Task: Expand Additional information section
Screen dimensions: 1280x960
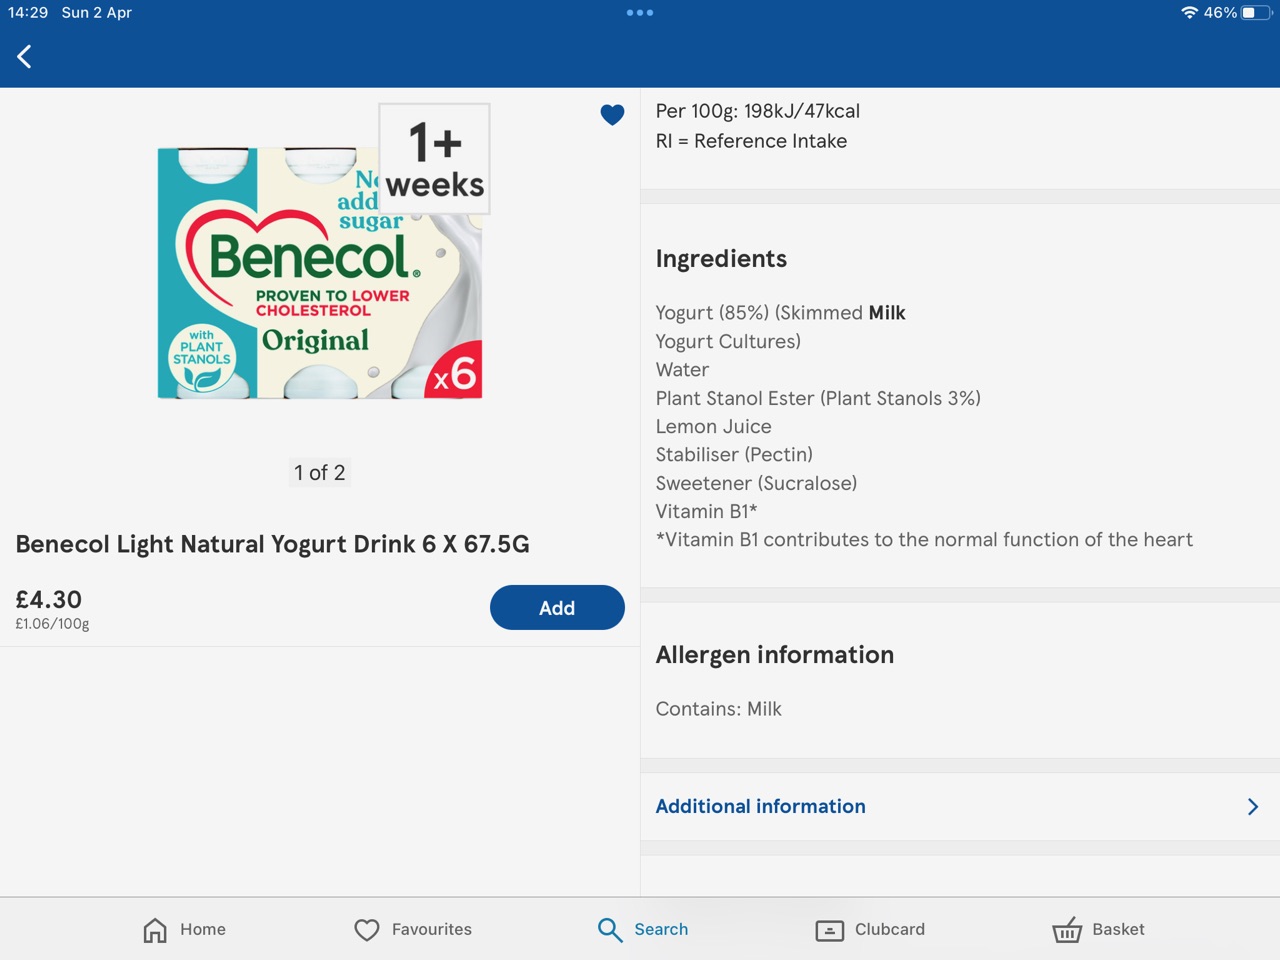Action: tap(960, 806)
